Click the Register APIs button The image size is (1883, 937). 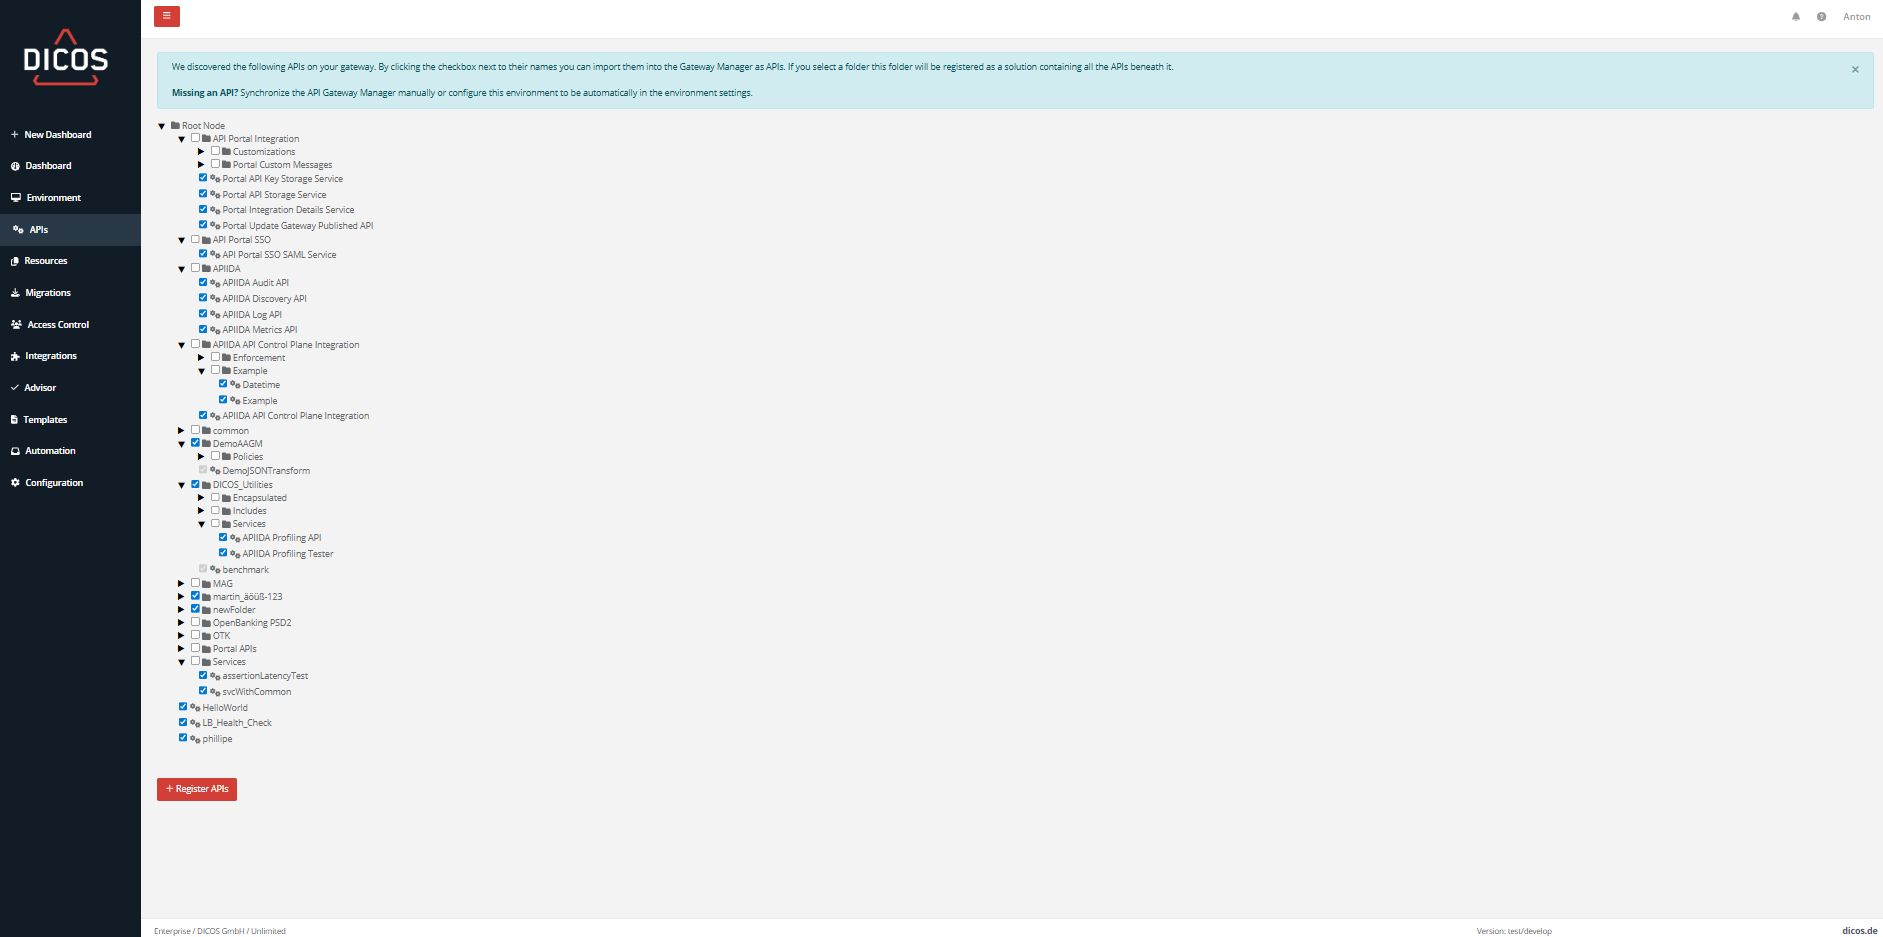pyautogui.click(x=197, y=789)
